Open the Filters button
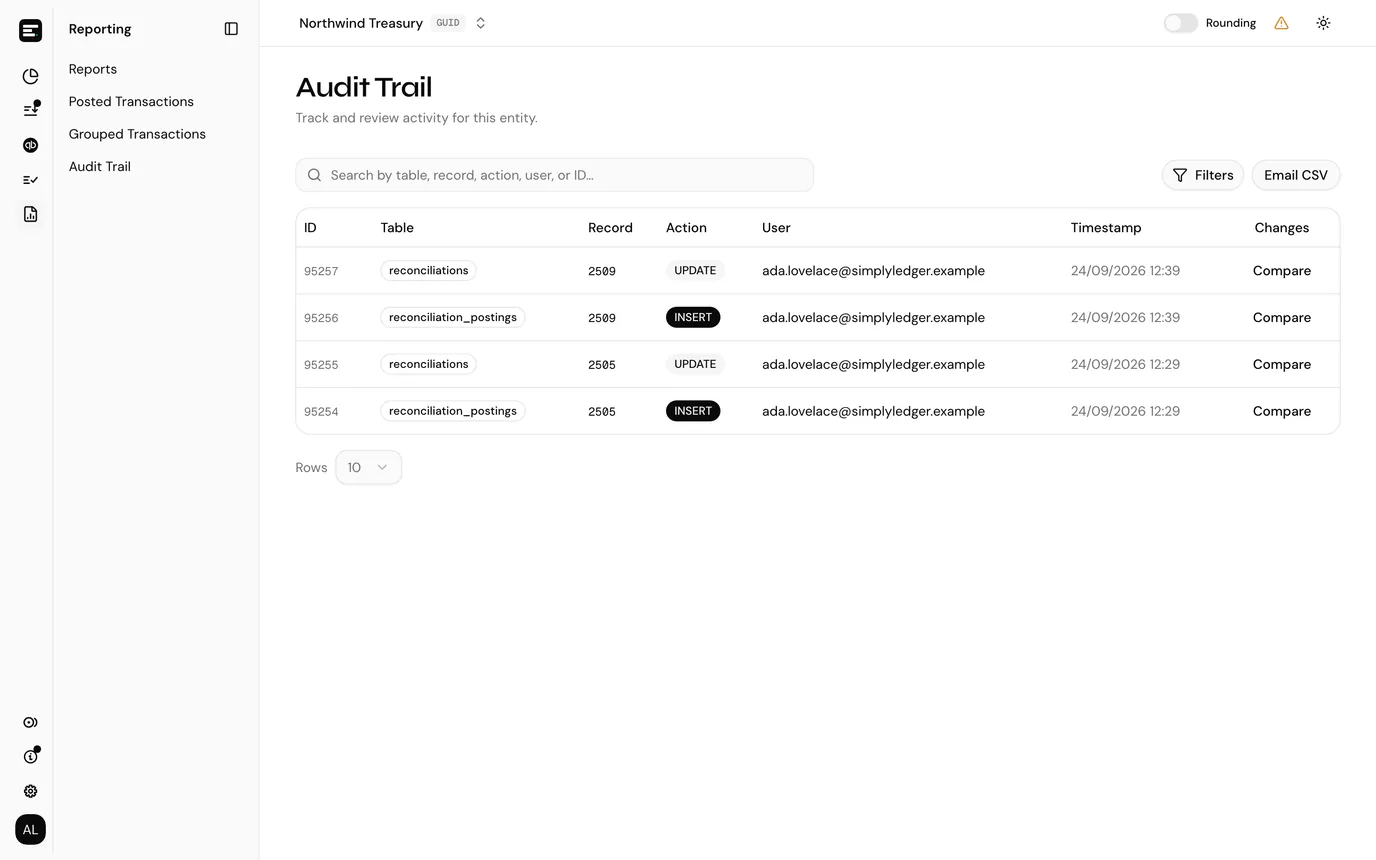1376x860 pixels. [1203, 175]
